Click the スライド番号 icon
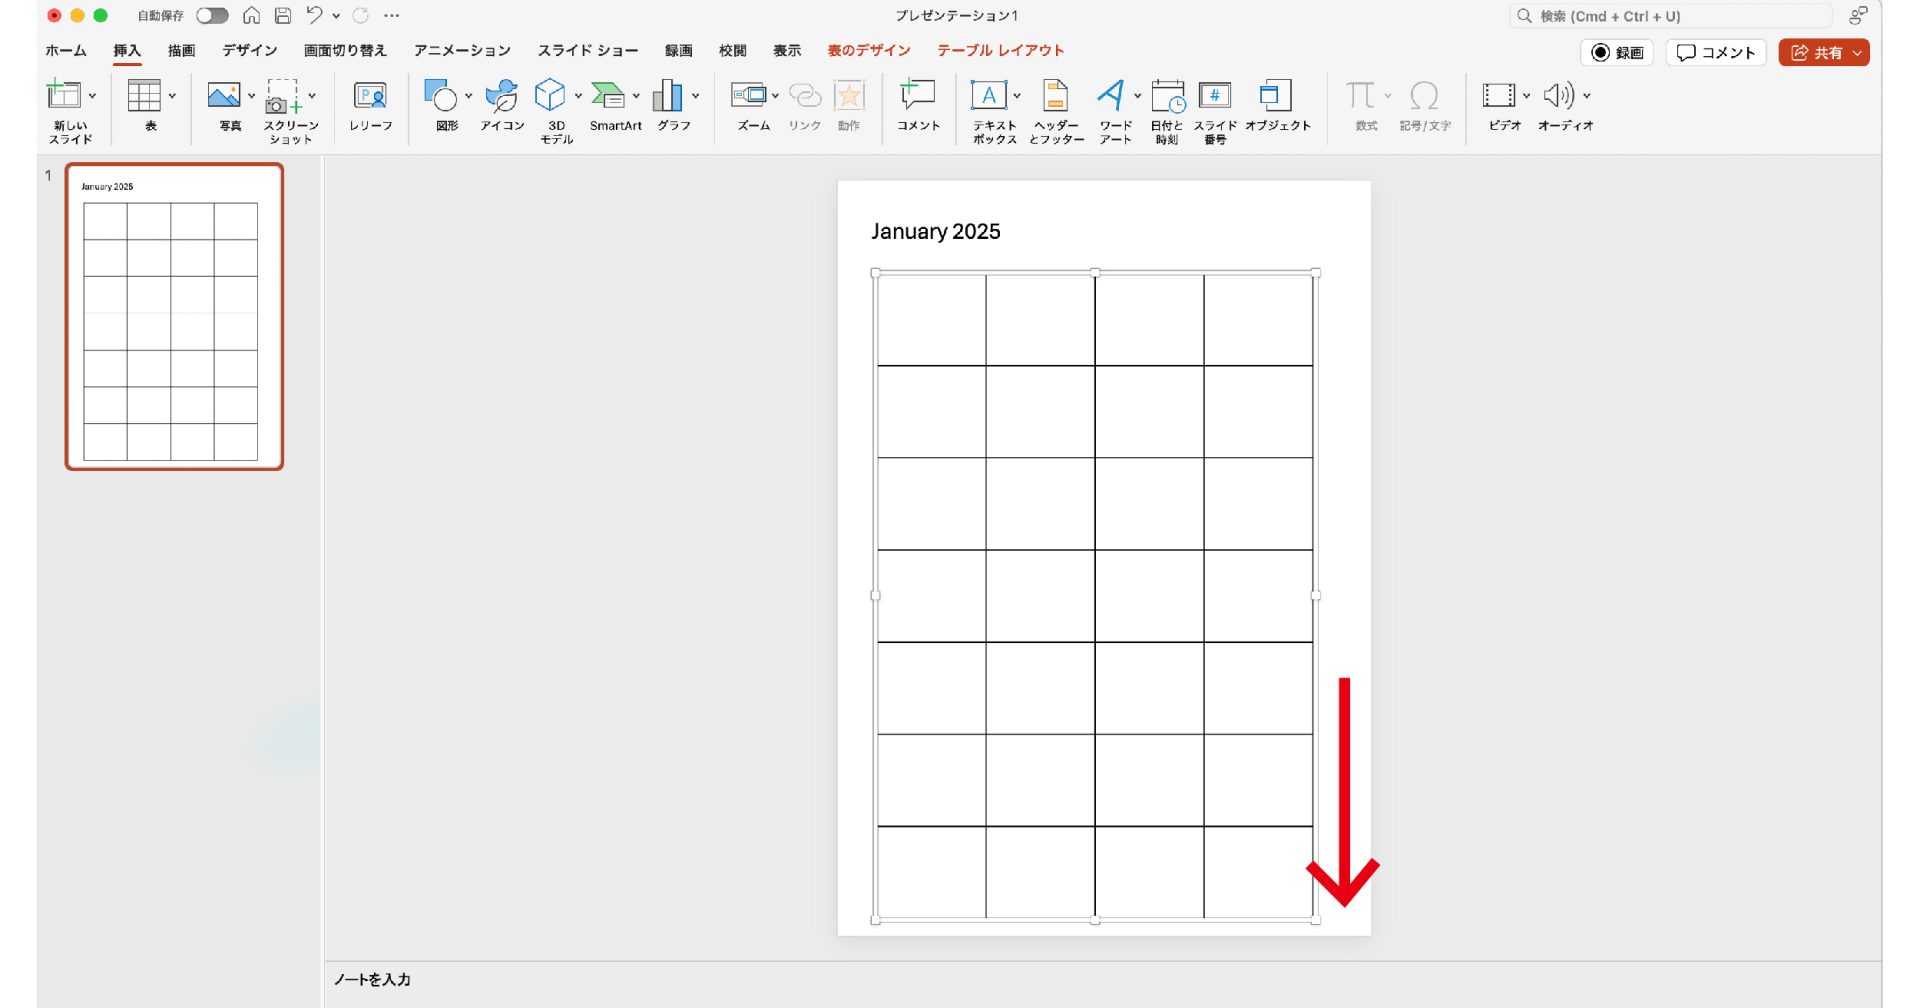The image size is (1920, 1008). point(1214,97)
